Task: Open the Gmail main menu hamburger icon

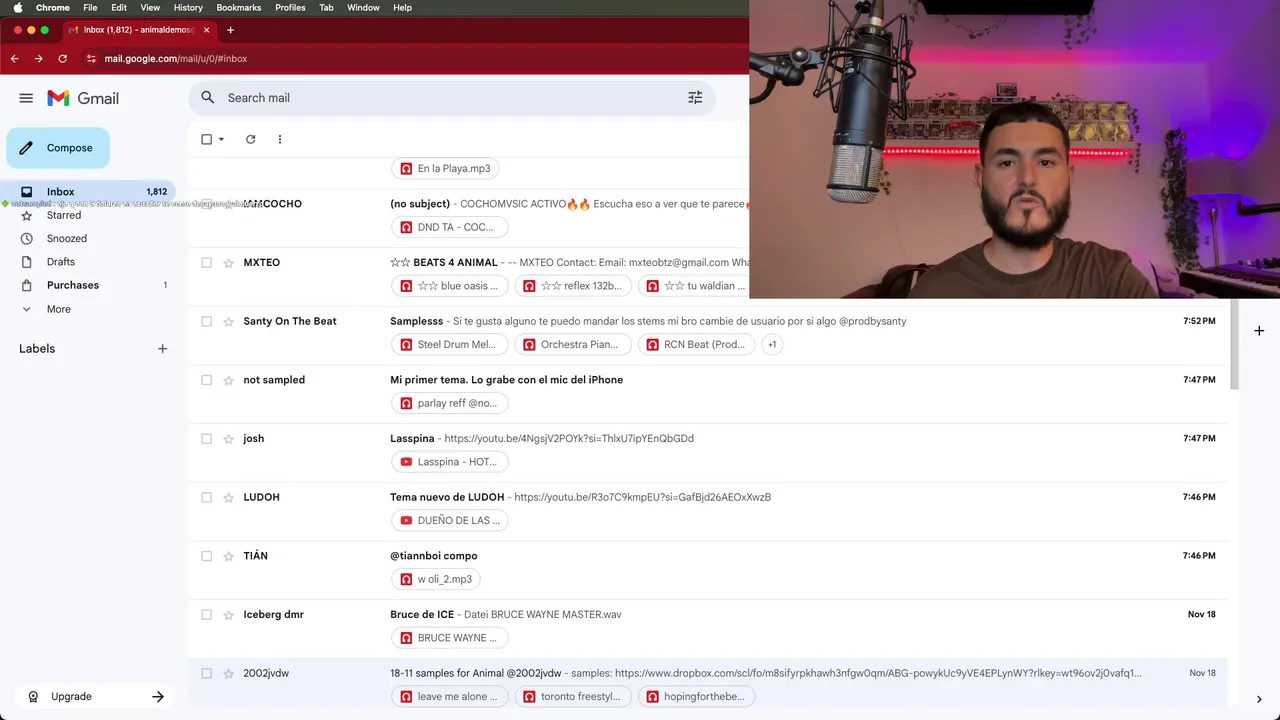Action: (26, 98)
